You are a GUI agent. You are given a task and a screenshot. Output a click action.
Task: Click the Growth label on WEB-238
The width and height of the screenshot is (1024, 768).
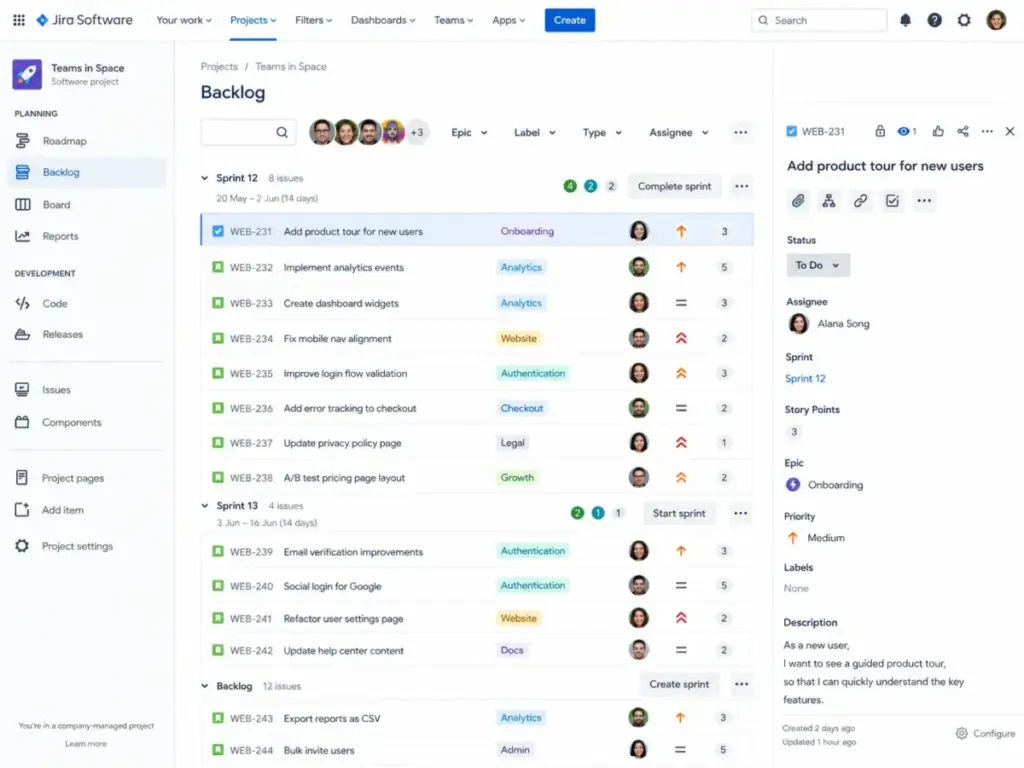[517, 477]
